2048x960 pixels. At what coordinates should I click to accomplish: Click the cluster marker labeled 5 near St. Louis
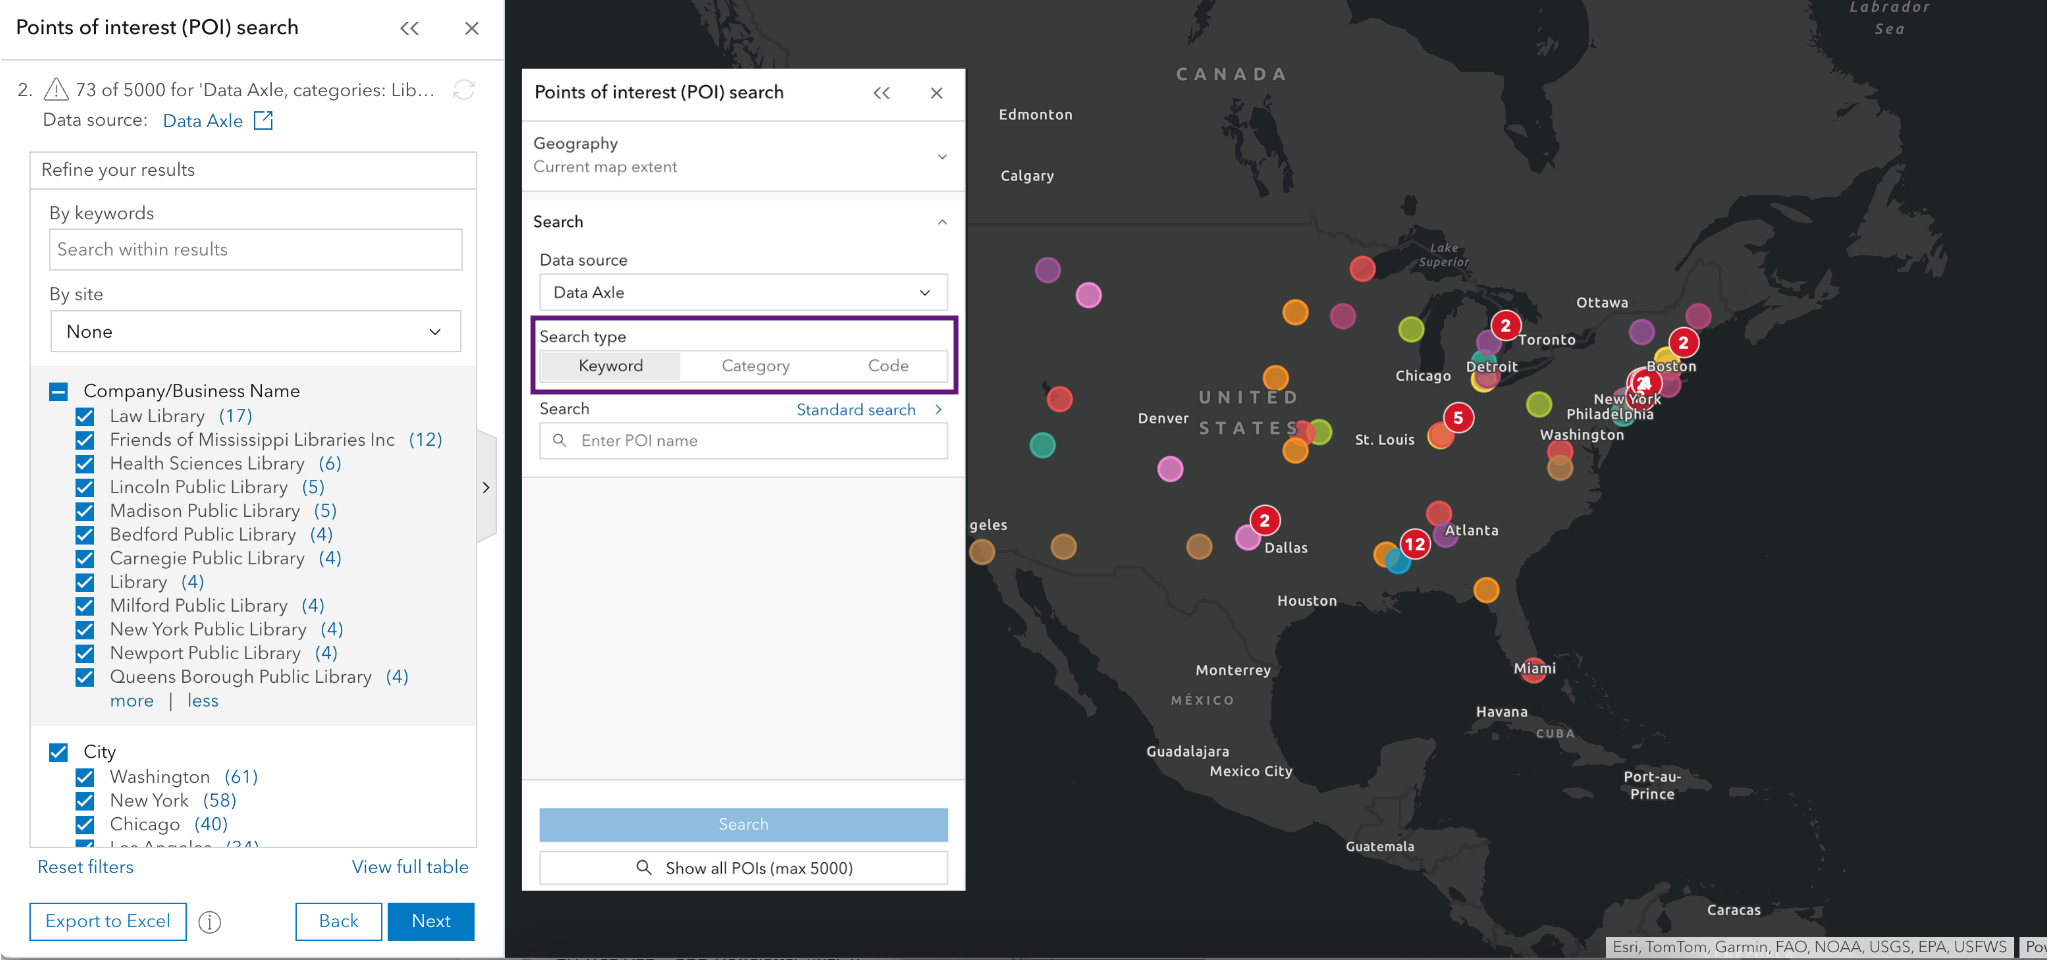pos(1458,417)
